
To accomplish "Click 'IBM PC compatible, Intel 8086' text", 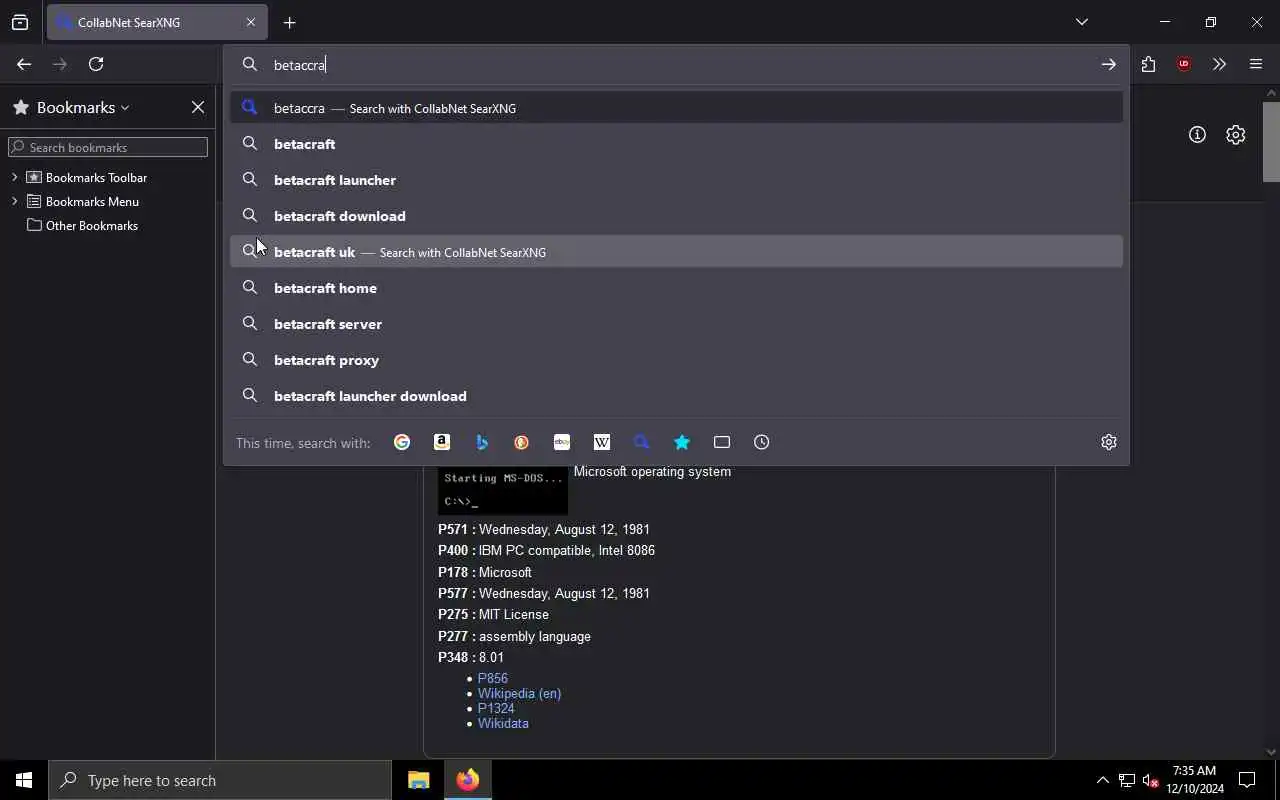I will tap(567, 550).
